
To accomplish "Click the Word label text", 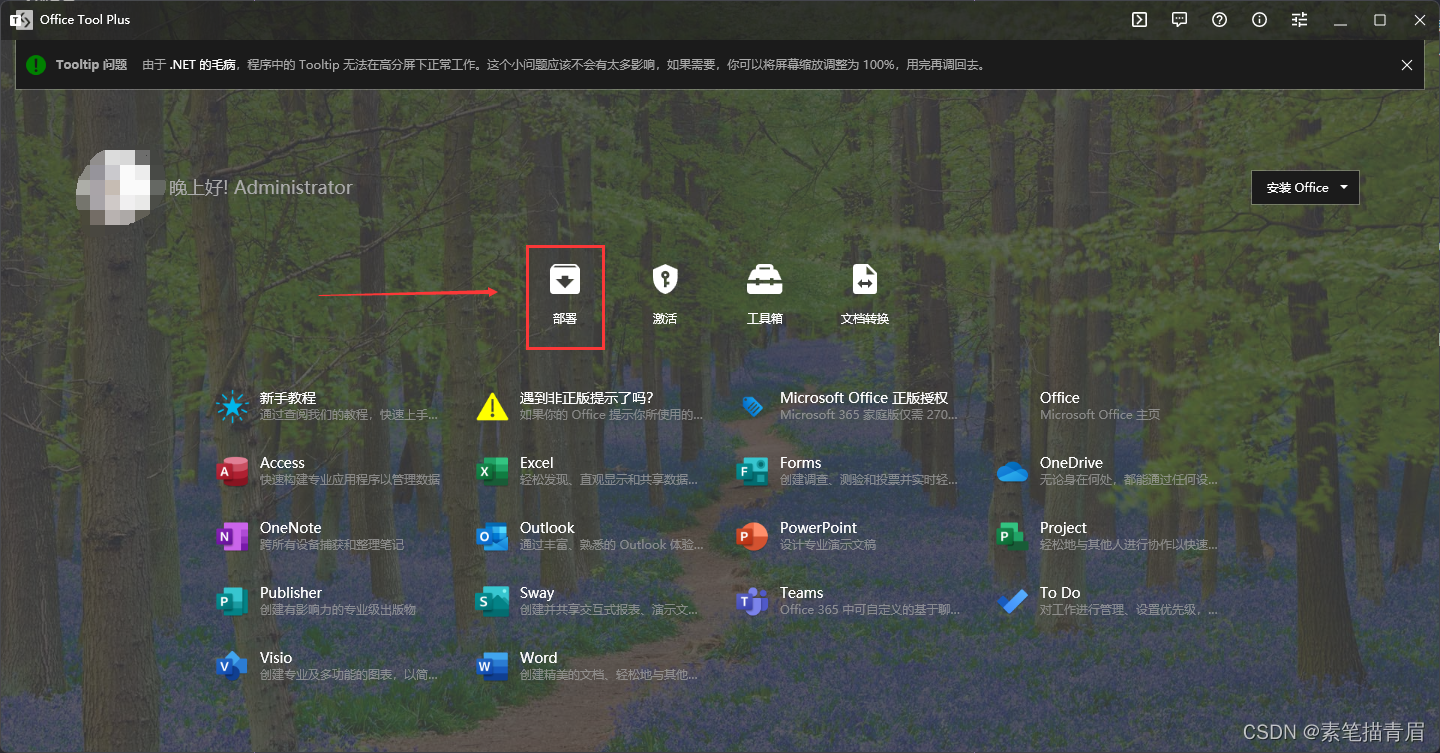I will click(x=539, y=658).
